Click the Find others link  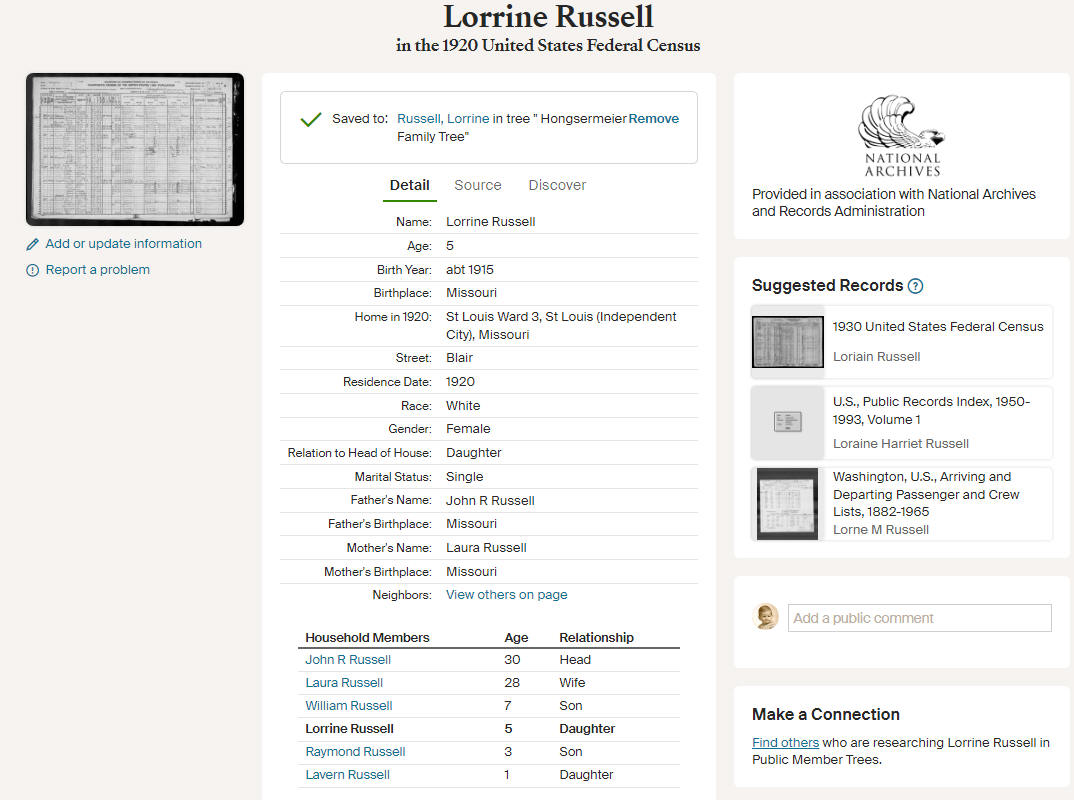point(785,742)
